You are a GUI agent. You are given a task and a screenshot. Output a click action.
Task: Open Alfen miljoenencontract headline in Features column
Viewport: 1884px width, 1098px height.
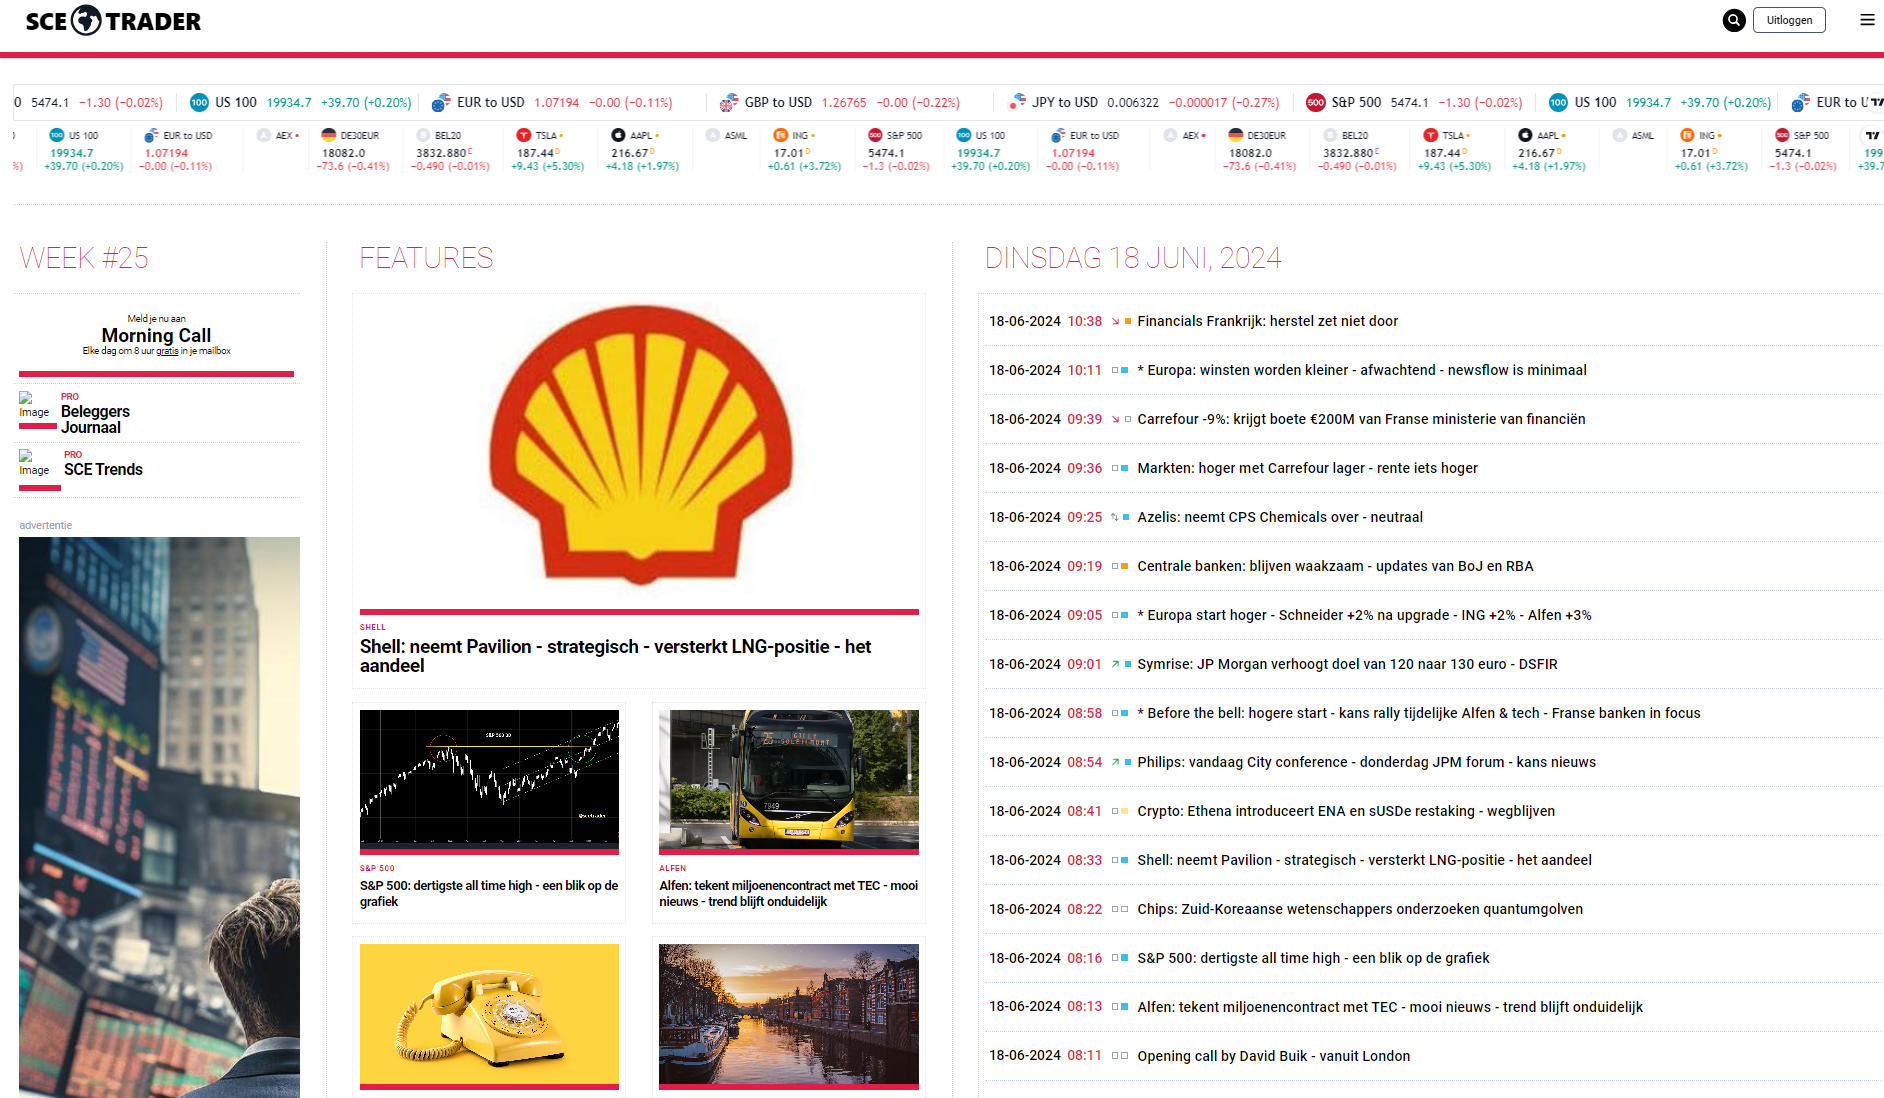789,893
